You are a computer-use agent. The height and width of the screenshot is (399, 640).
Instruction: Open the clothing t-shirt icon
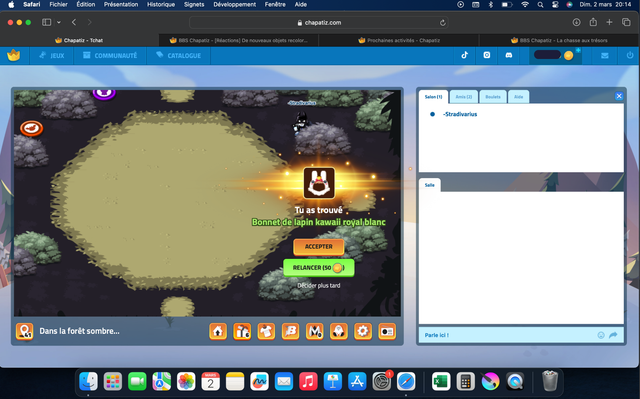click(266, 331)
